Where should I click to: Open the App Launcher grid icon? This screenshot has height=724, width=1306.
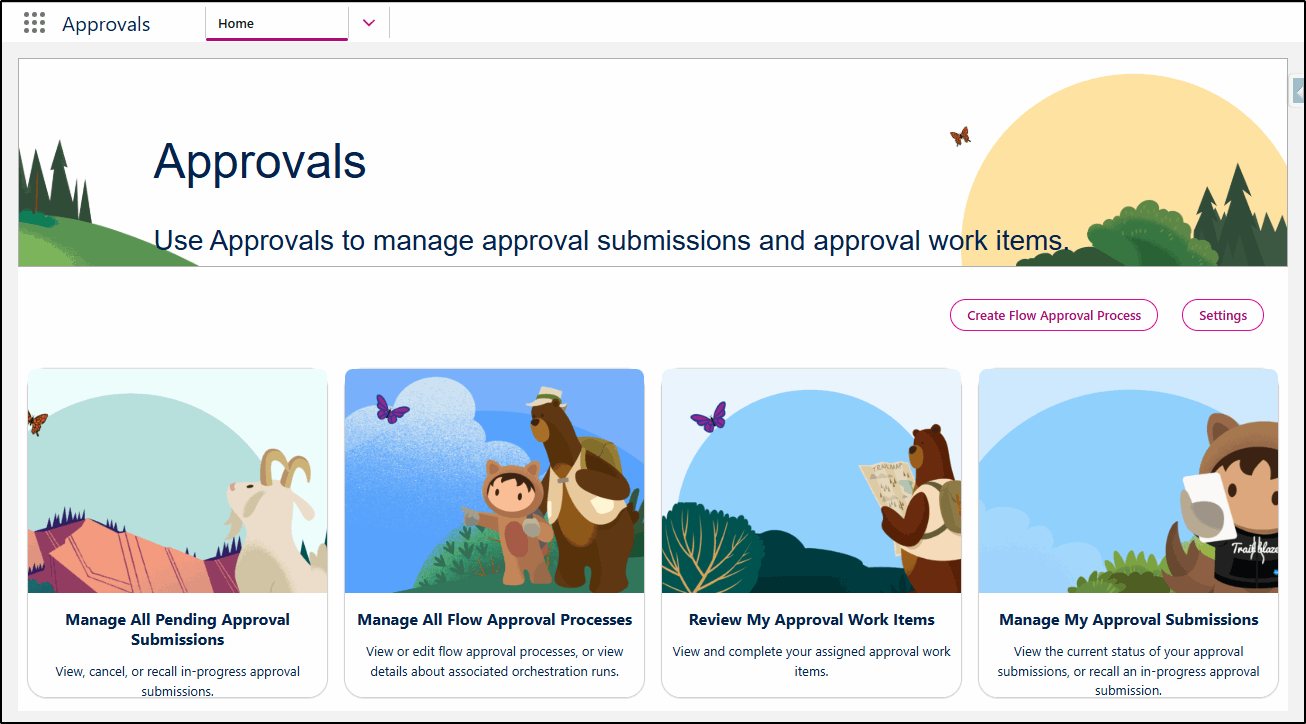click(35, 24)
